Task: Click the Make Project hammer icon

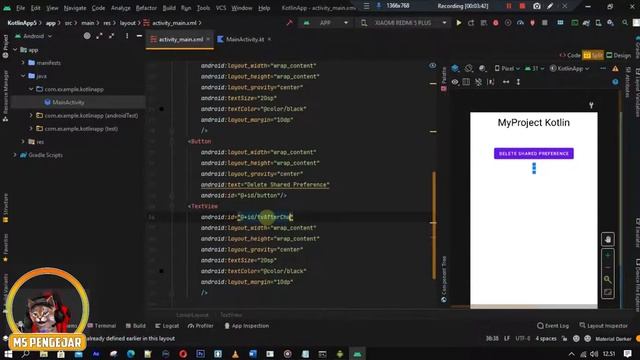Action: (x=289, y=23)
